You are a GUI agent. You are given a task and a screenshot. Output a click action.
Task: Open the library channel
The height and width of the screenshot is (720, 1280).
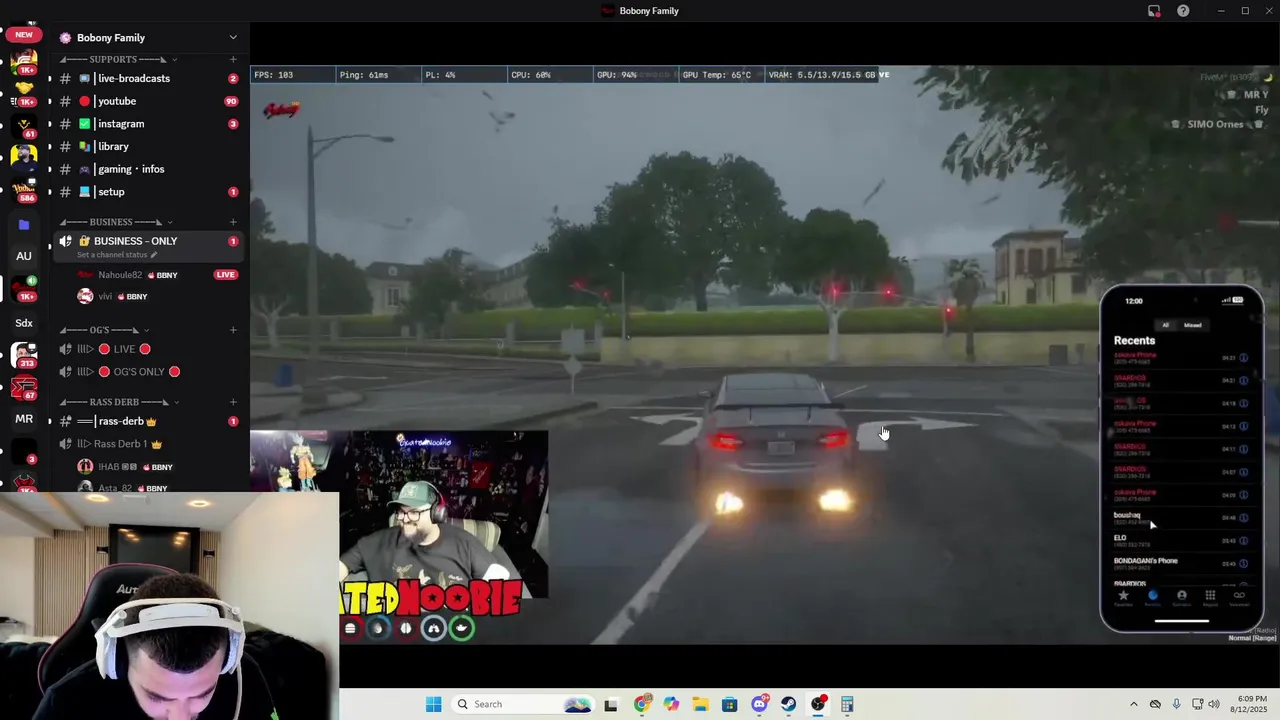tap(146, 146)
